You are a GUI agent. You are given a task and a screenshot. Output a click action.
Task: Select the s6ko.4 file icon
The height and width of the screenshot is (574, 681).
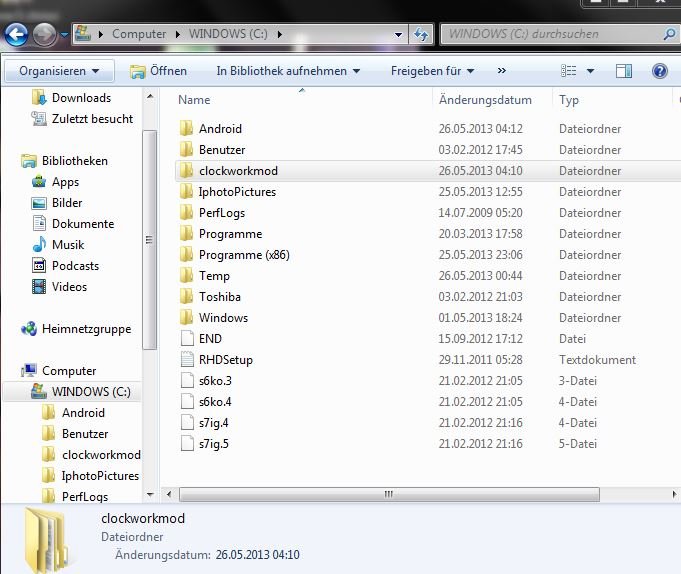[187, 402]
